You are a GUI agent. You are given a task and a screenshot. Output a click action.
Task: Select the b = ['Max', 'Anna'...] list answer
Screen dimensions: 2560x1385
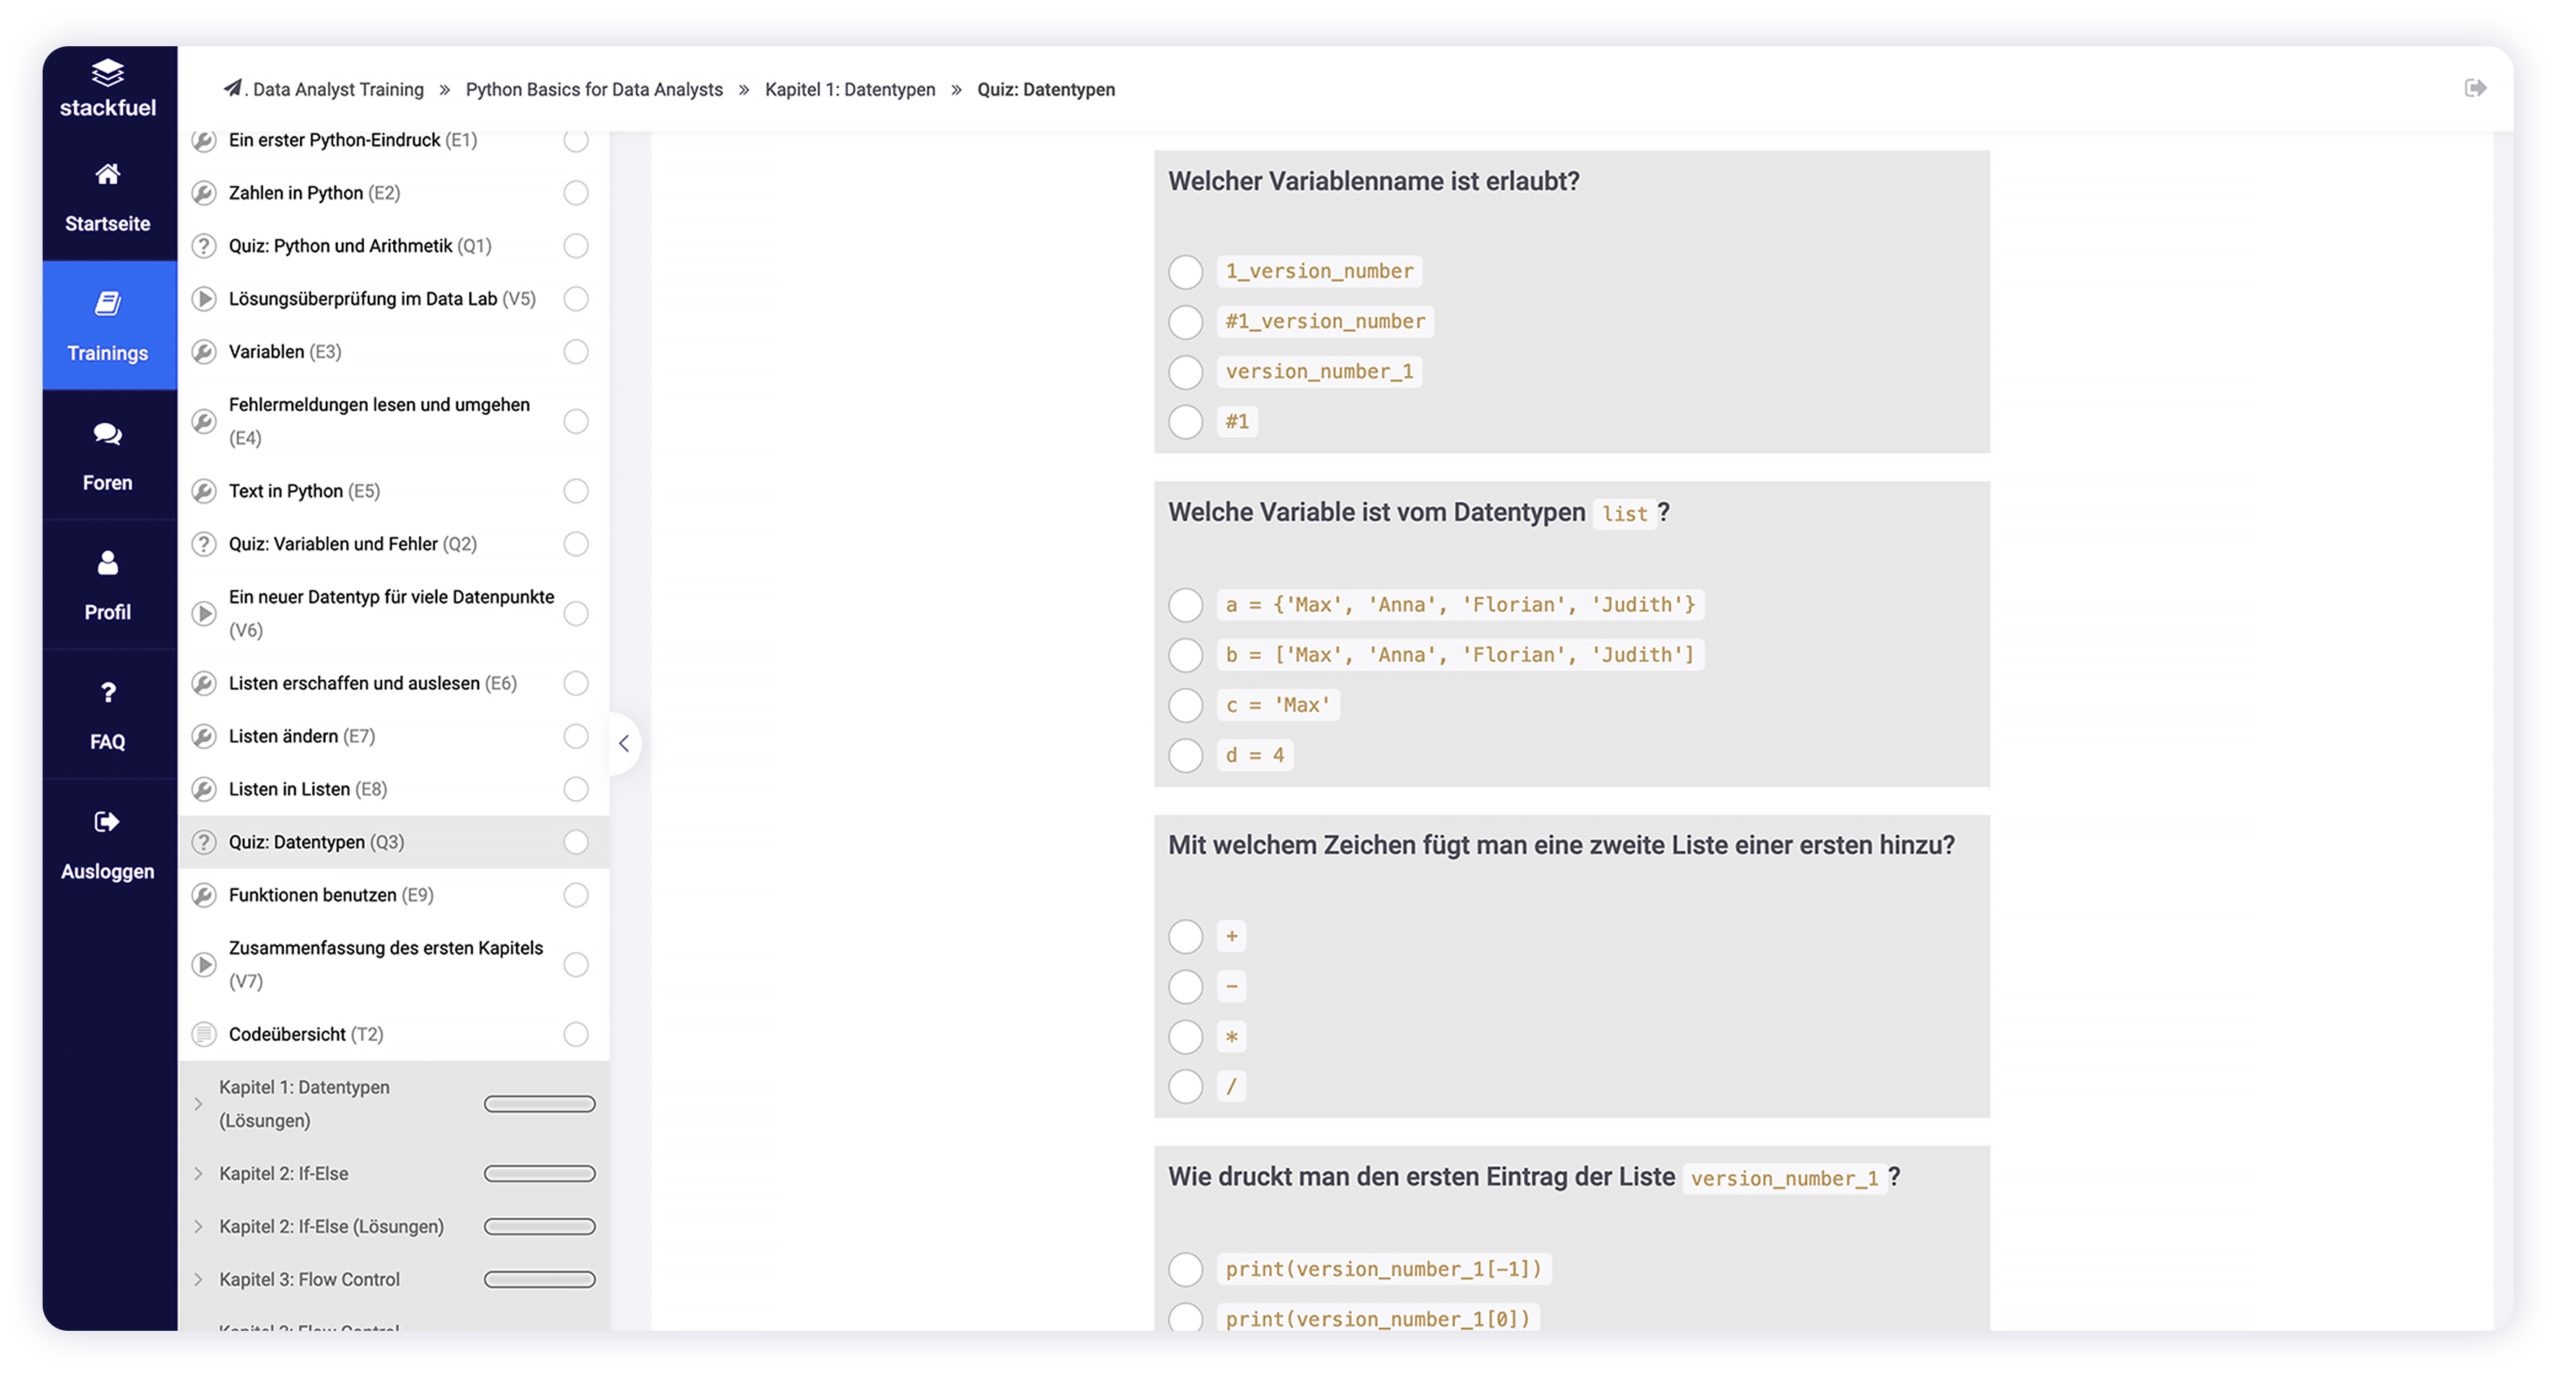coord(1185,655)
